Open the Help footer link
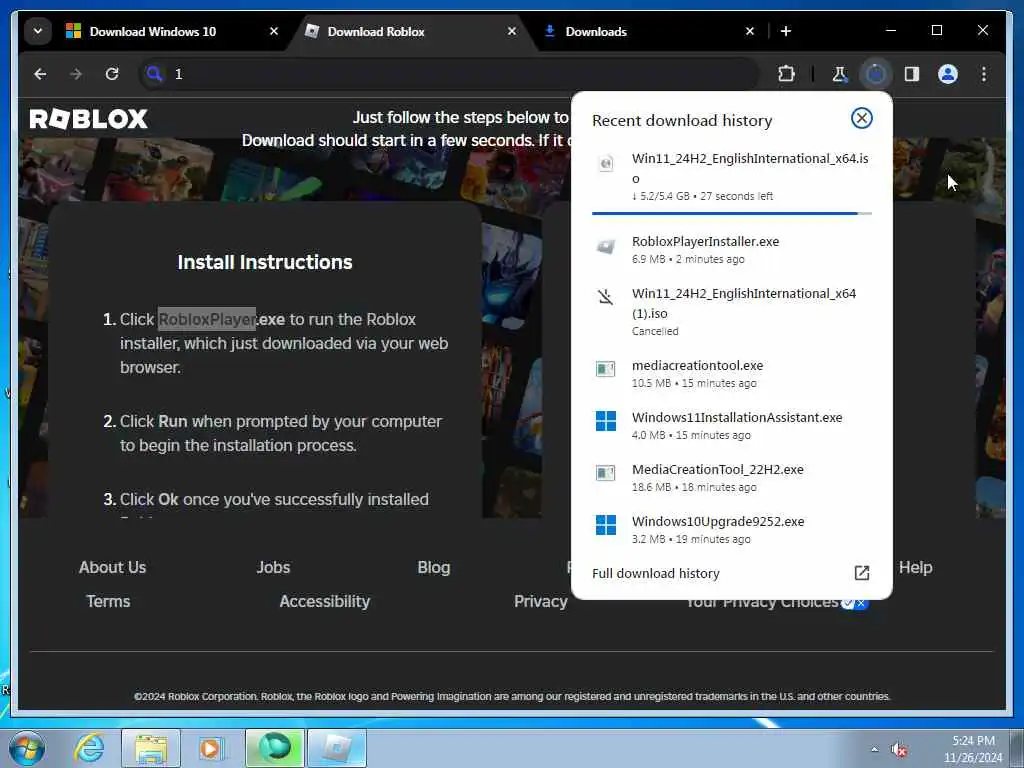 click(916, 568)
